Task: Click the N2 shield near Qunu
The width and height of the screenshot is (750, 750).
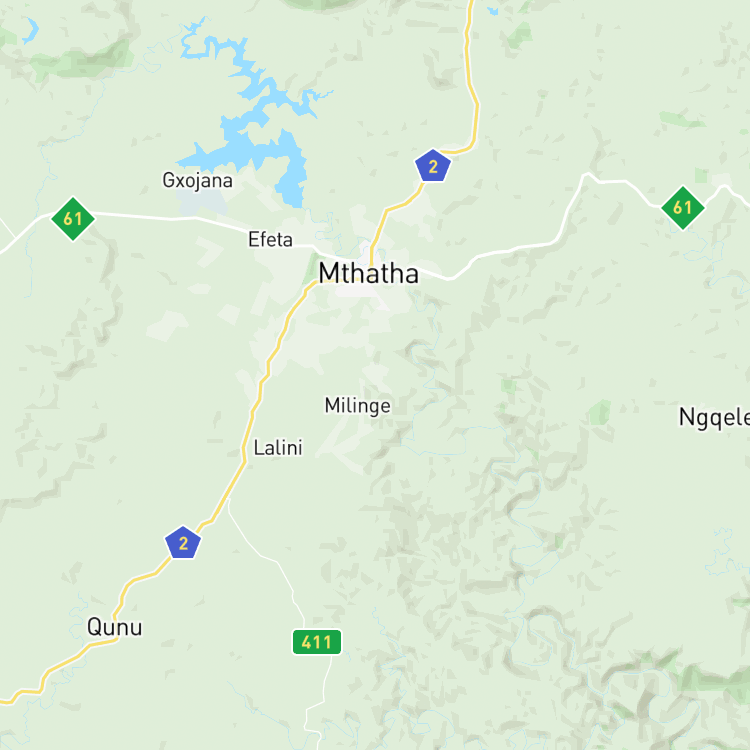Action: click(183, 543)
